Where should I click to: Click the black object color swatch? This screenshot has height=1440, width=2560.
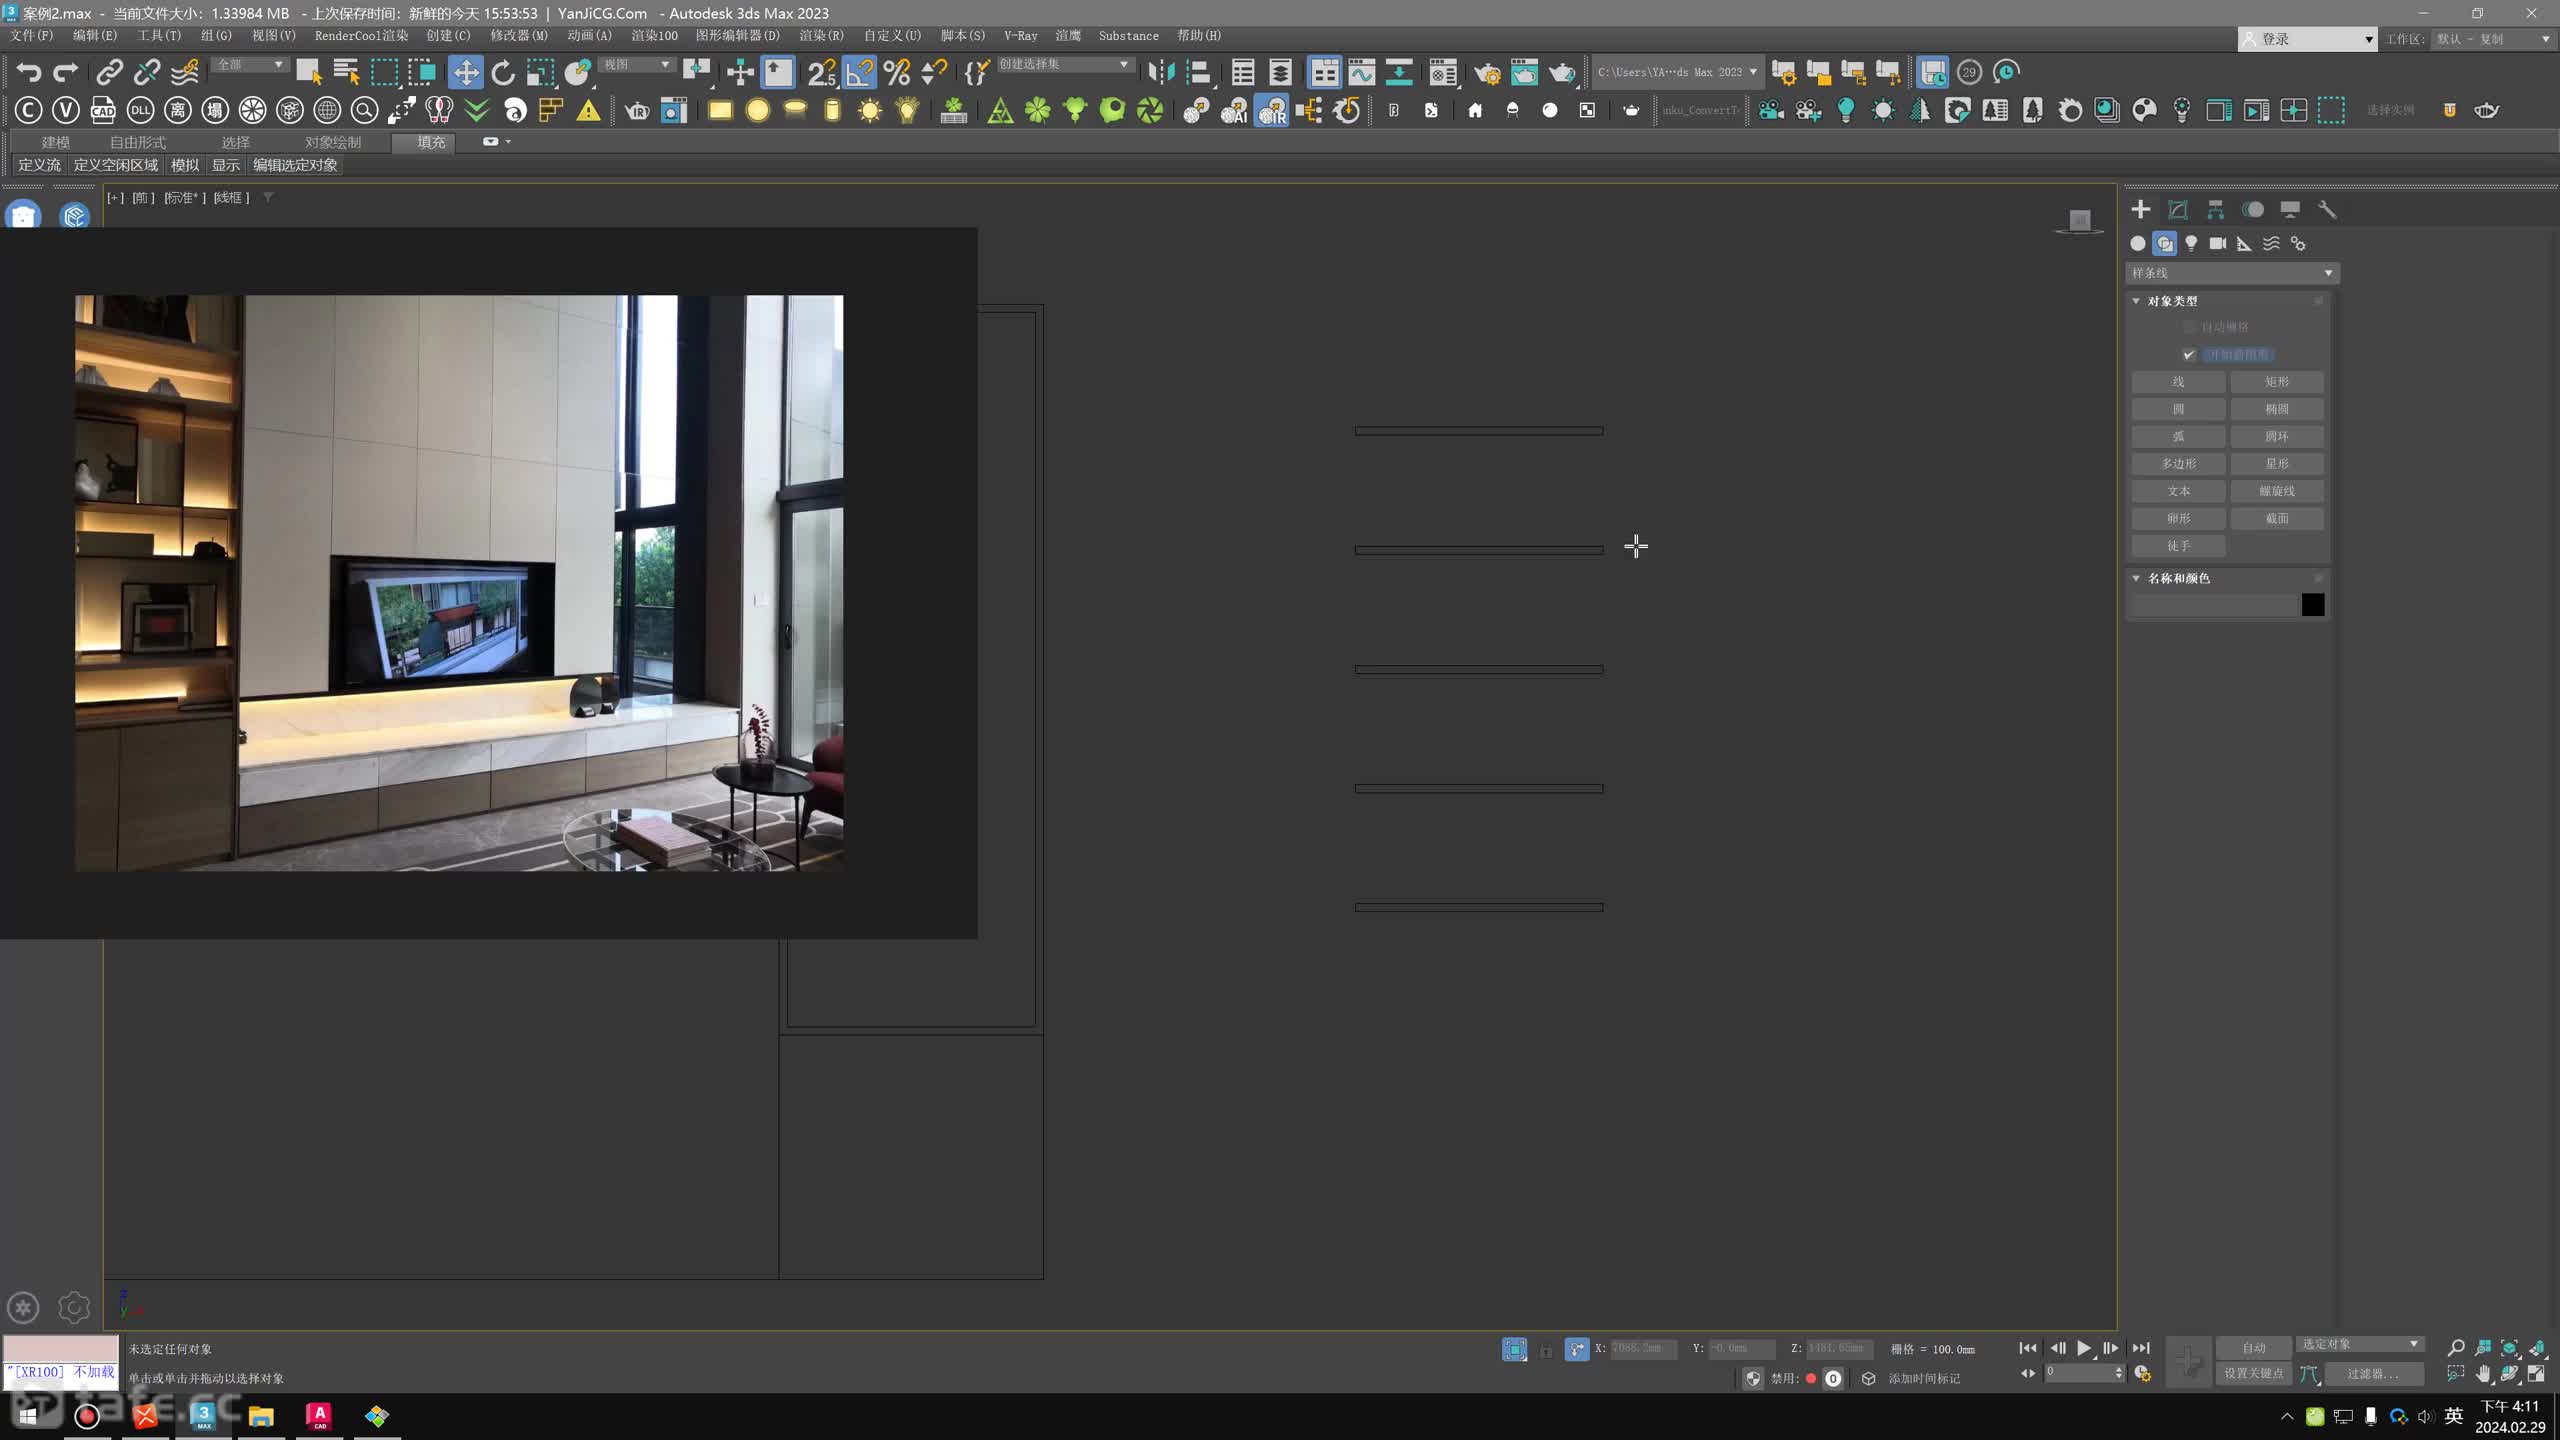pyautogui.click(x=2313, y=605)
